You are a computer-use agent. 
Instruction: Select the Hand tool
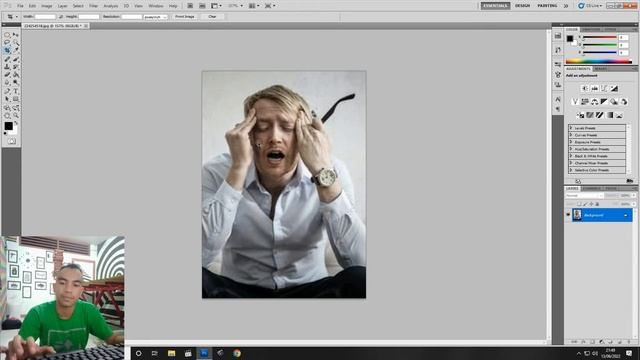pyautogui.click(x=7, y=116)
